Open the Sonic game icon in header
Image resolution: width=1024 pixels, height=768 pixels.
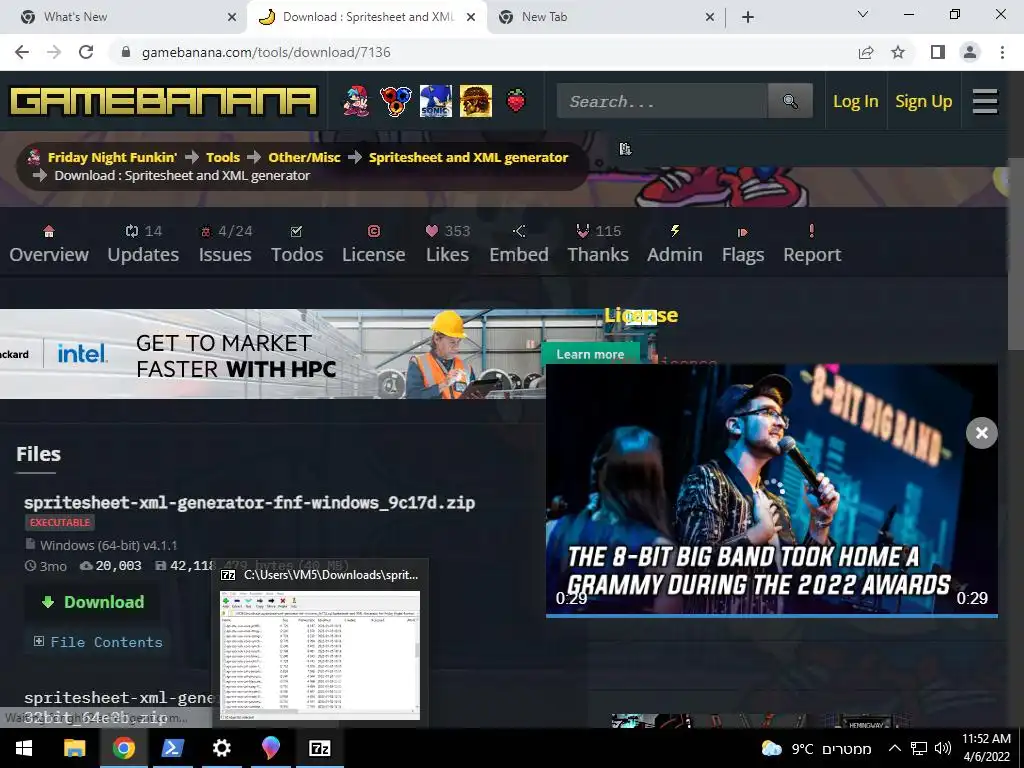[436, 101]
